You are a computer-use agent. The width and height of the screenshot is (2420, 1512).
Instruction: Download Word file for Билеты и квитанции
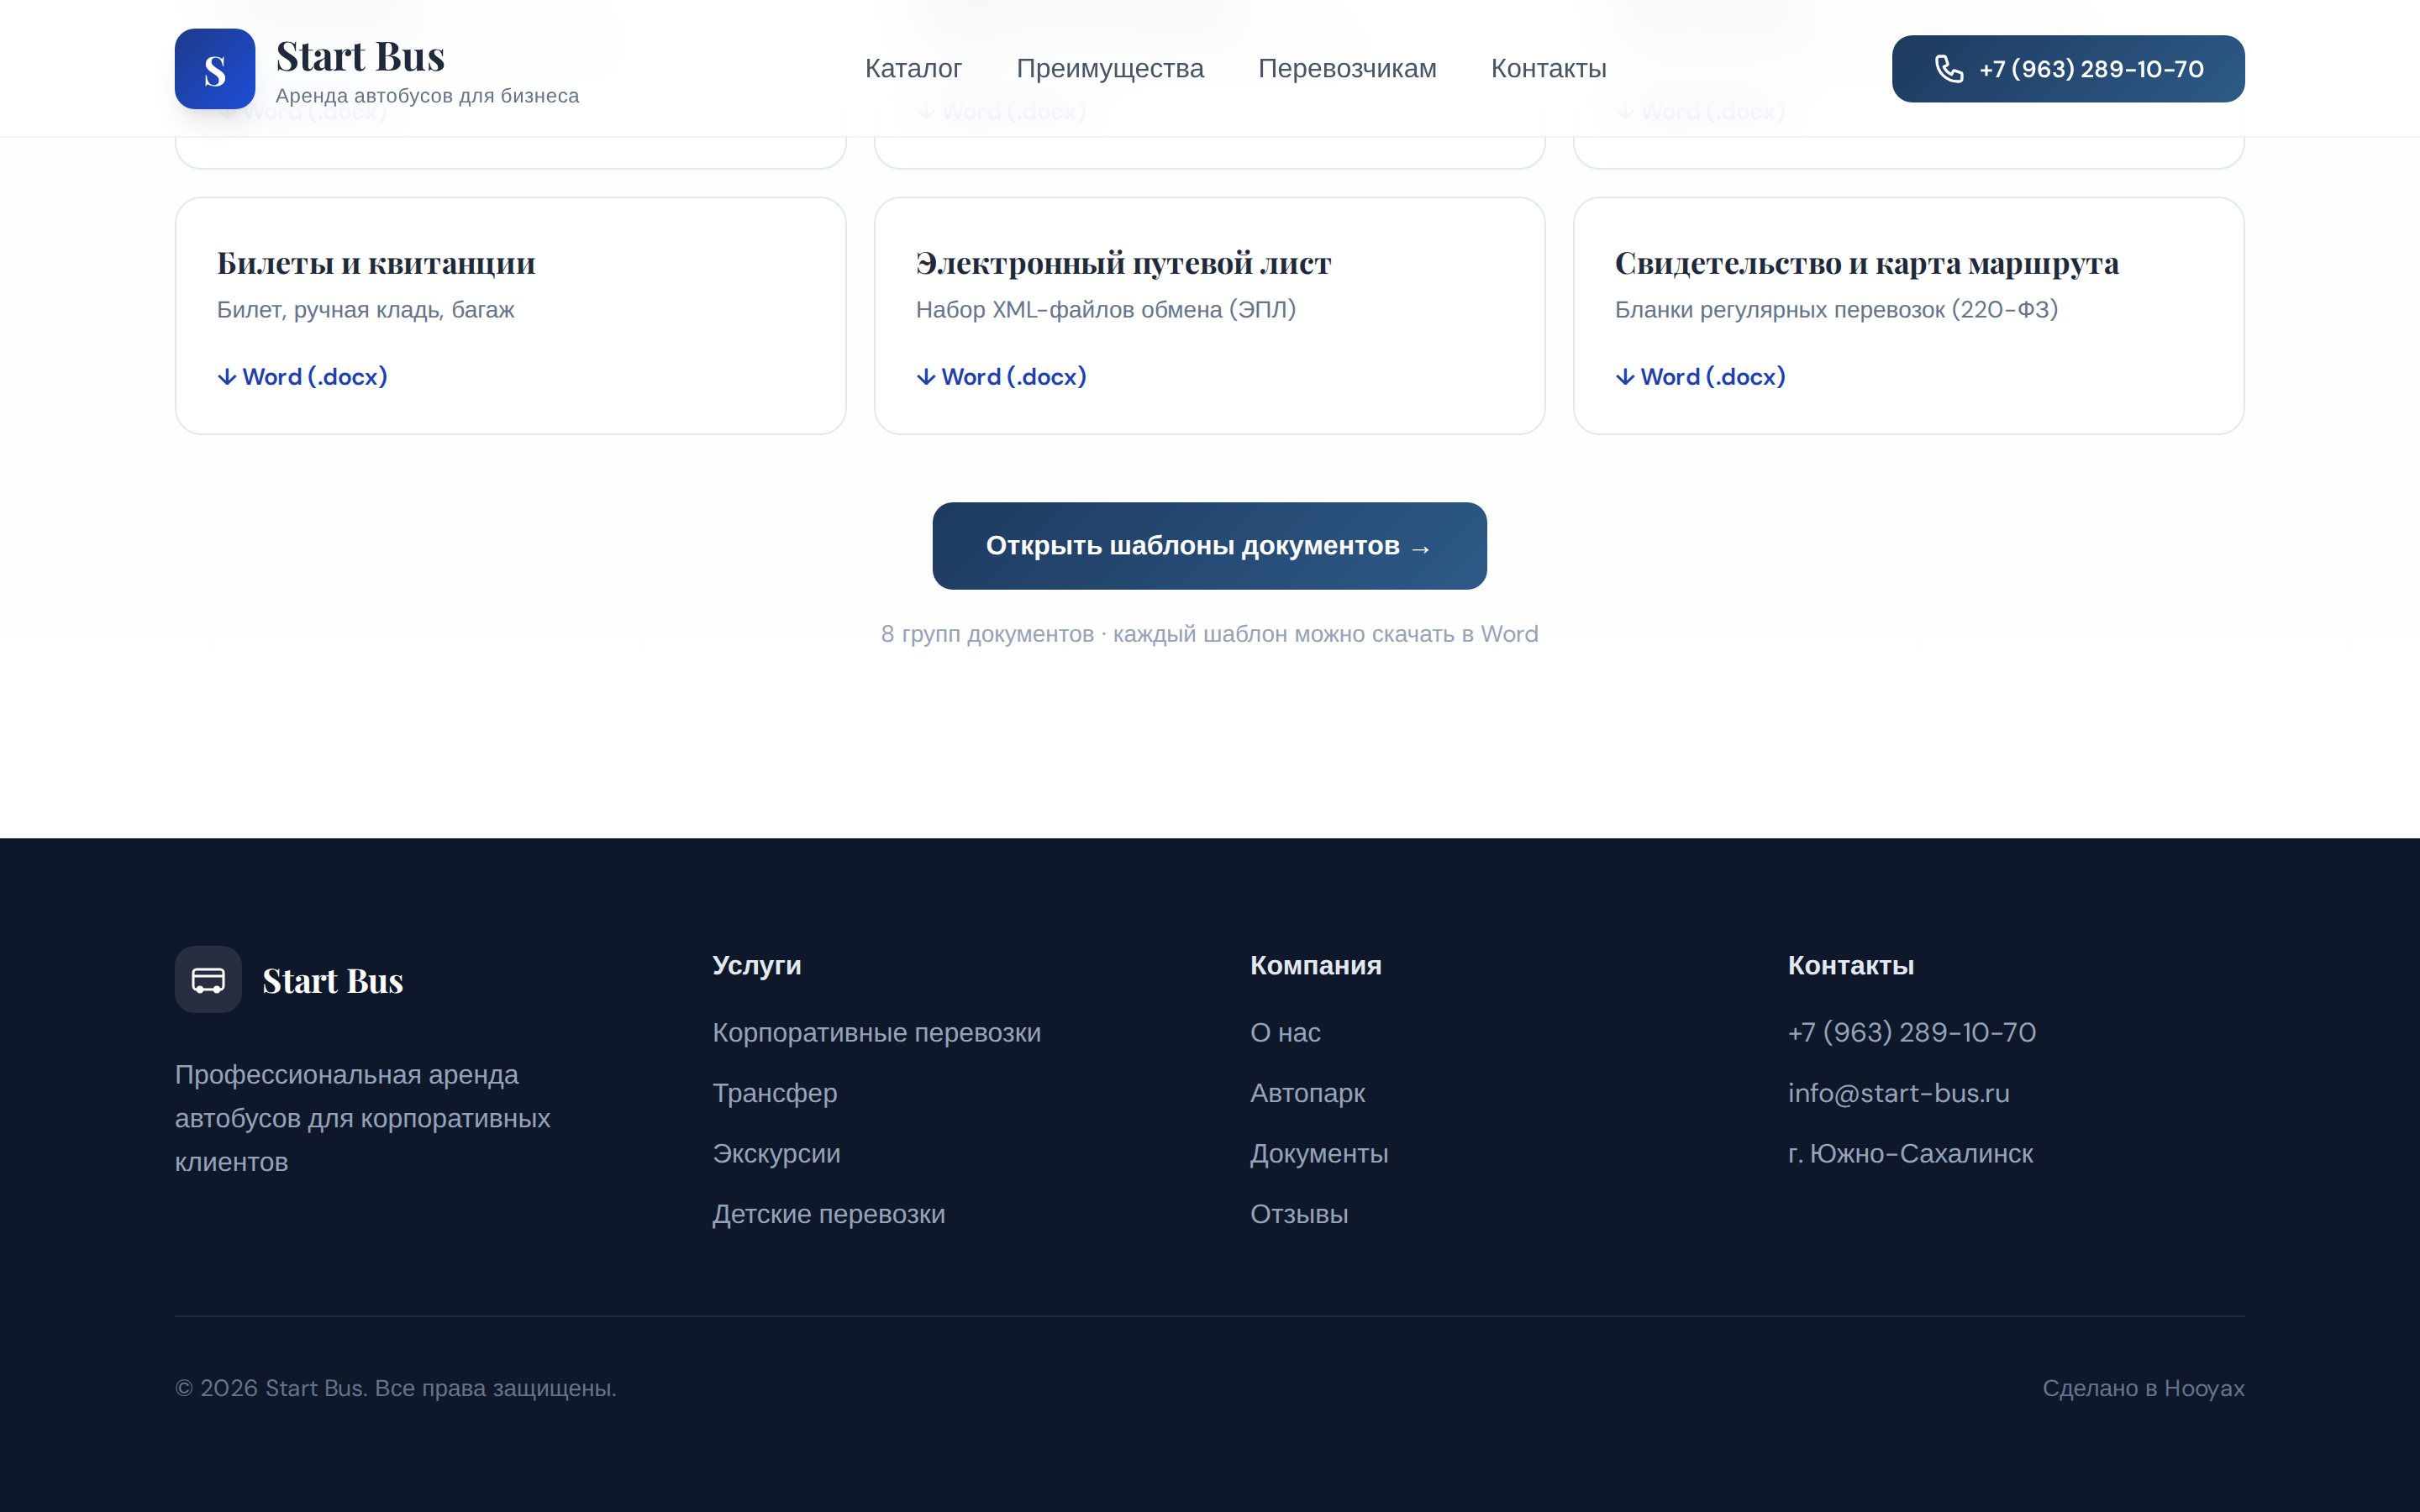coord(302,377)
